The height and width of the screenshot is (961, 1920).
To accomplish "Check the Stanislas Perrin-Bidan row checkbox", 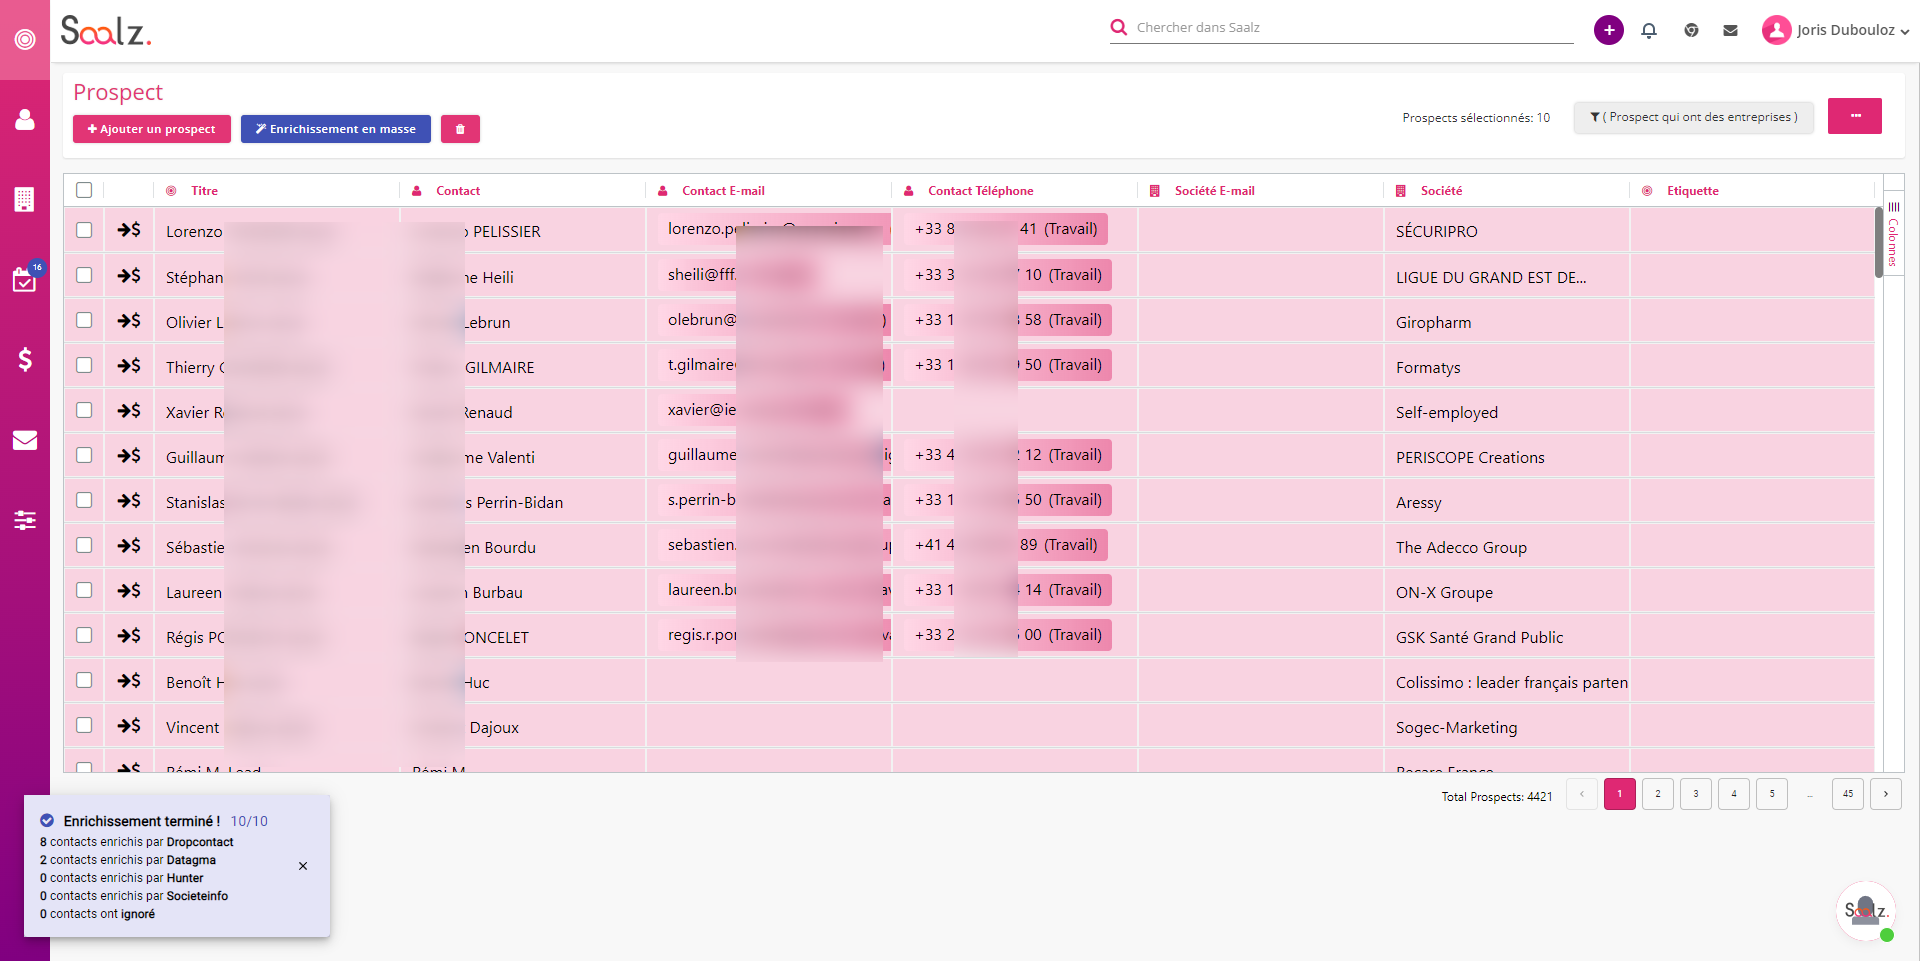I will point(84,500).
